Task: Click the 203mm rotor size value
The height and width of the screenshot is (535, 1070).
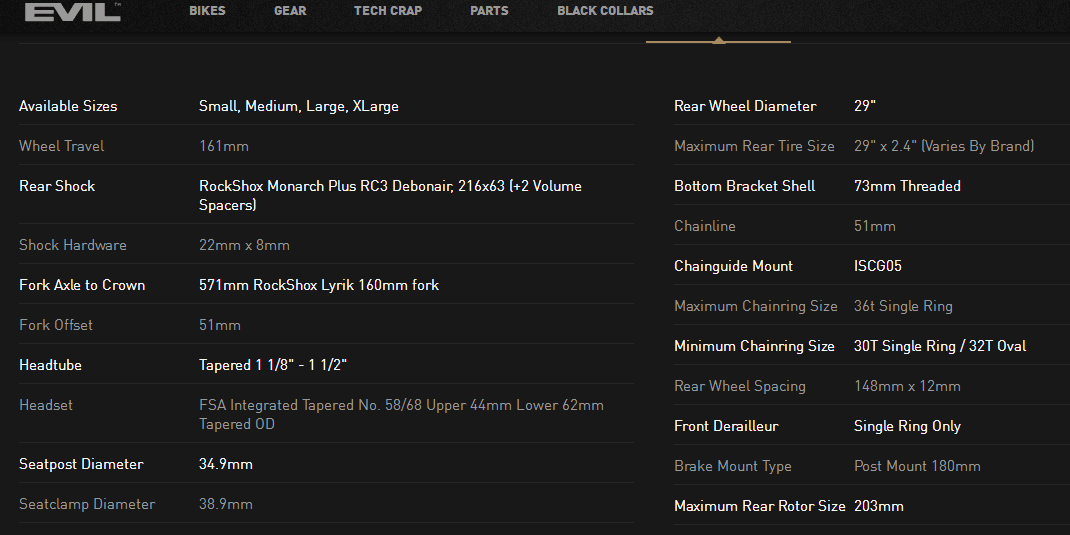Action: click(x=878, y=506)
